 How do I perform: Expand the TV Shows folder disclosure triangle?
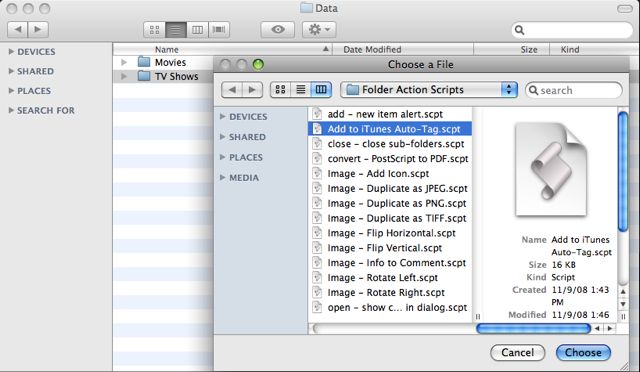coord(124,76)
